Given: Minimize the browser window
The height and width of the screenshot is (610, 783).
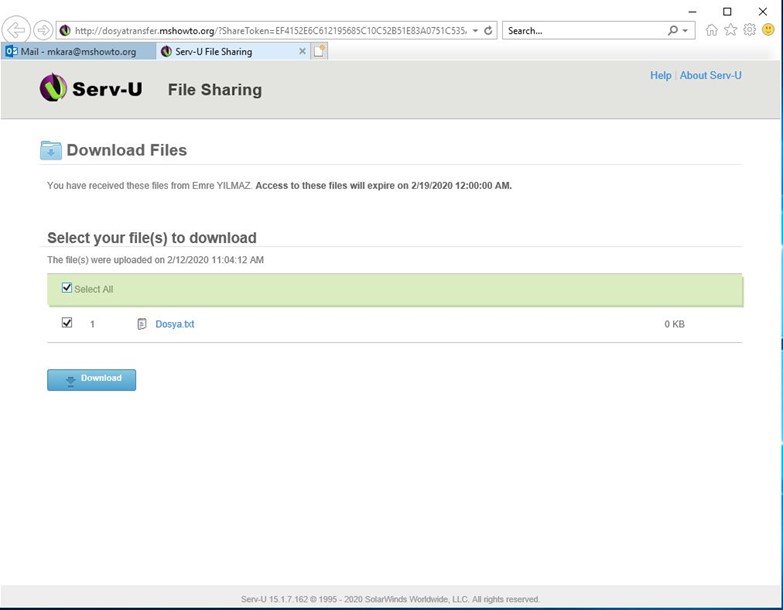Looking at the screenshot, I should coord(692,11).
